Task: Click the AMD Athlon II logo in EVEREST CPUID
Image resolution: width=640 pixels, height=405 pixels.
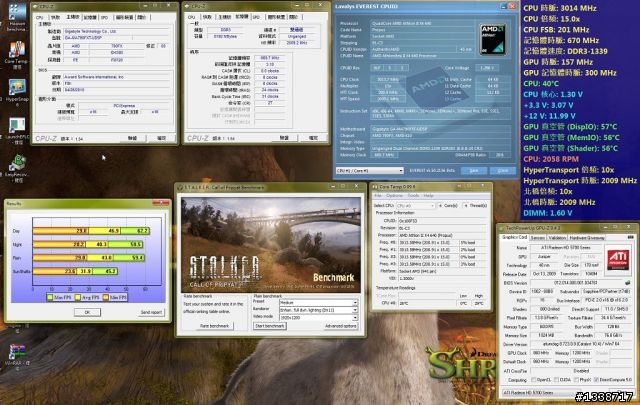Action: [x=493, y=39]
